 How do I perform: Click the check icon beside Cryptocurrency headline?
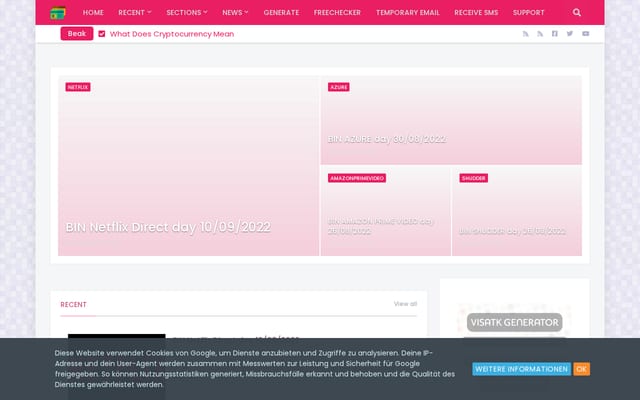click(102, 34)
